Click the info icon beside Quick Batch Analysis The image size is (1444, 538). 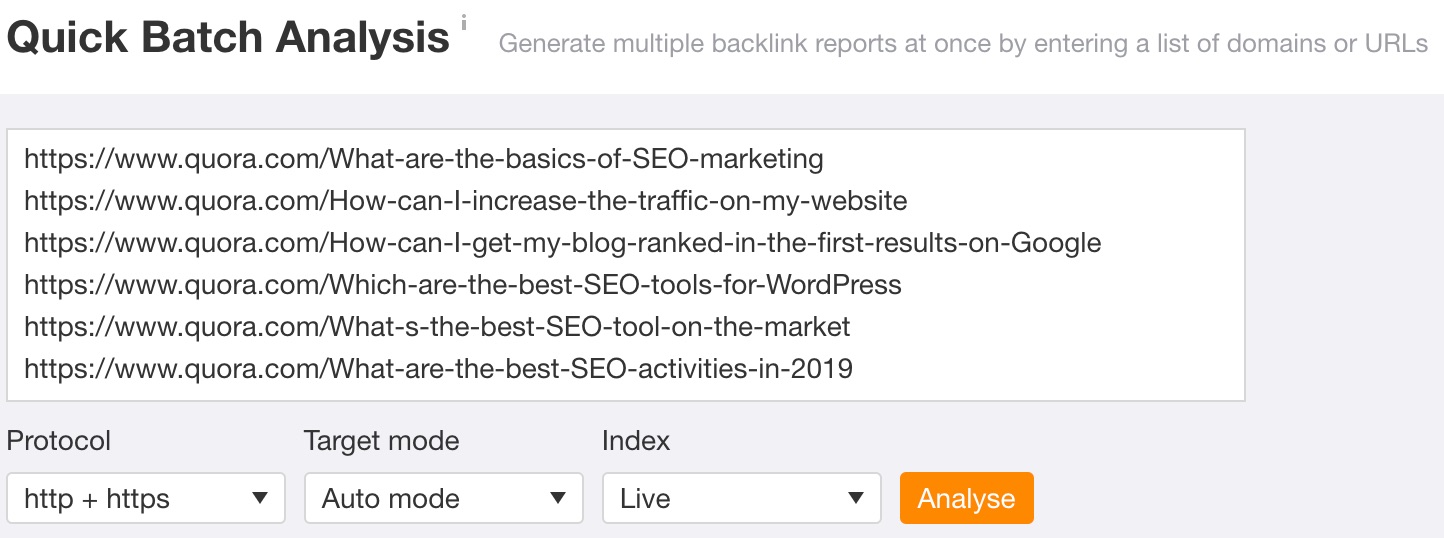pyautogui.click(x=464, y=20)
